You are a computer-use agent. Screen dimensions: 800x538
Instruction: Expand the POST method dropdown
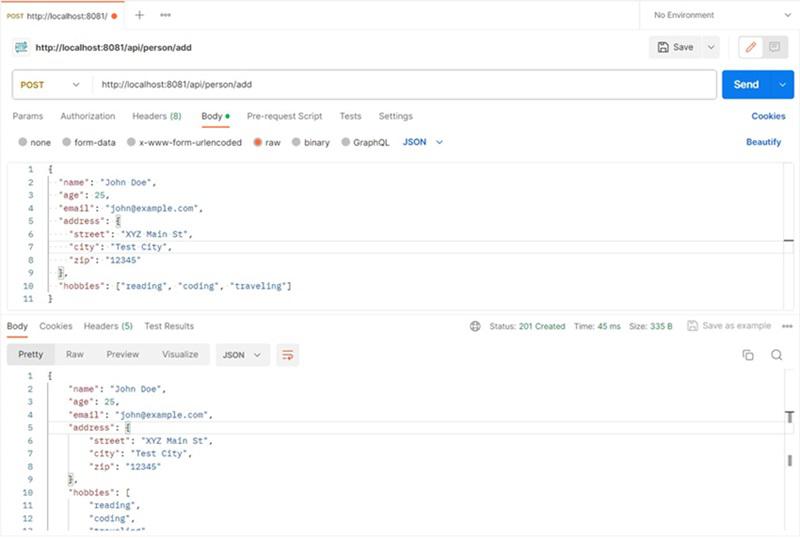[x=50, y=85]
